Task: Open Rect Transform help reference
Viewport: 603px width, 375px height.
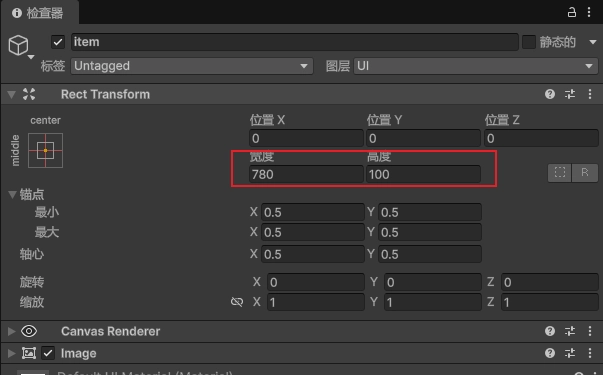Action: (x=550, y=94)
